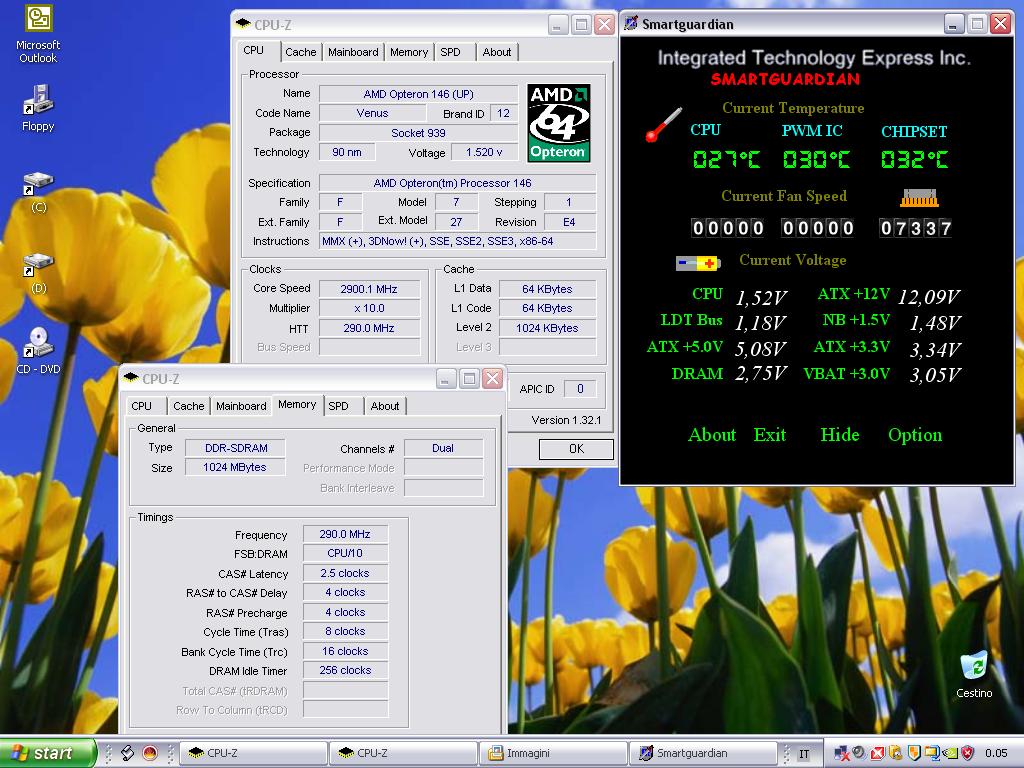
Task: Click the thermometer icon in Smartguardian
Action: tap(663, 125)
